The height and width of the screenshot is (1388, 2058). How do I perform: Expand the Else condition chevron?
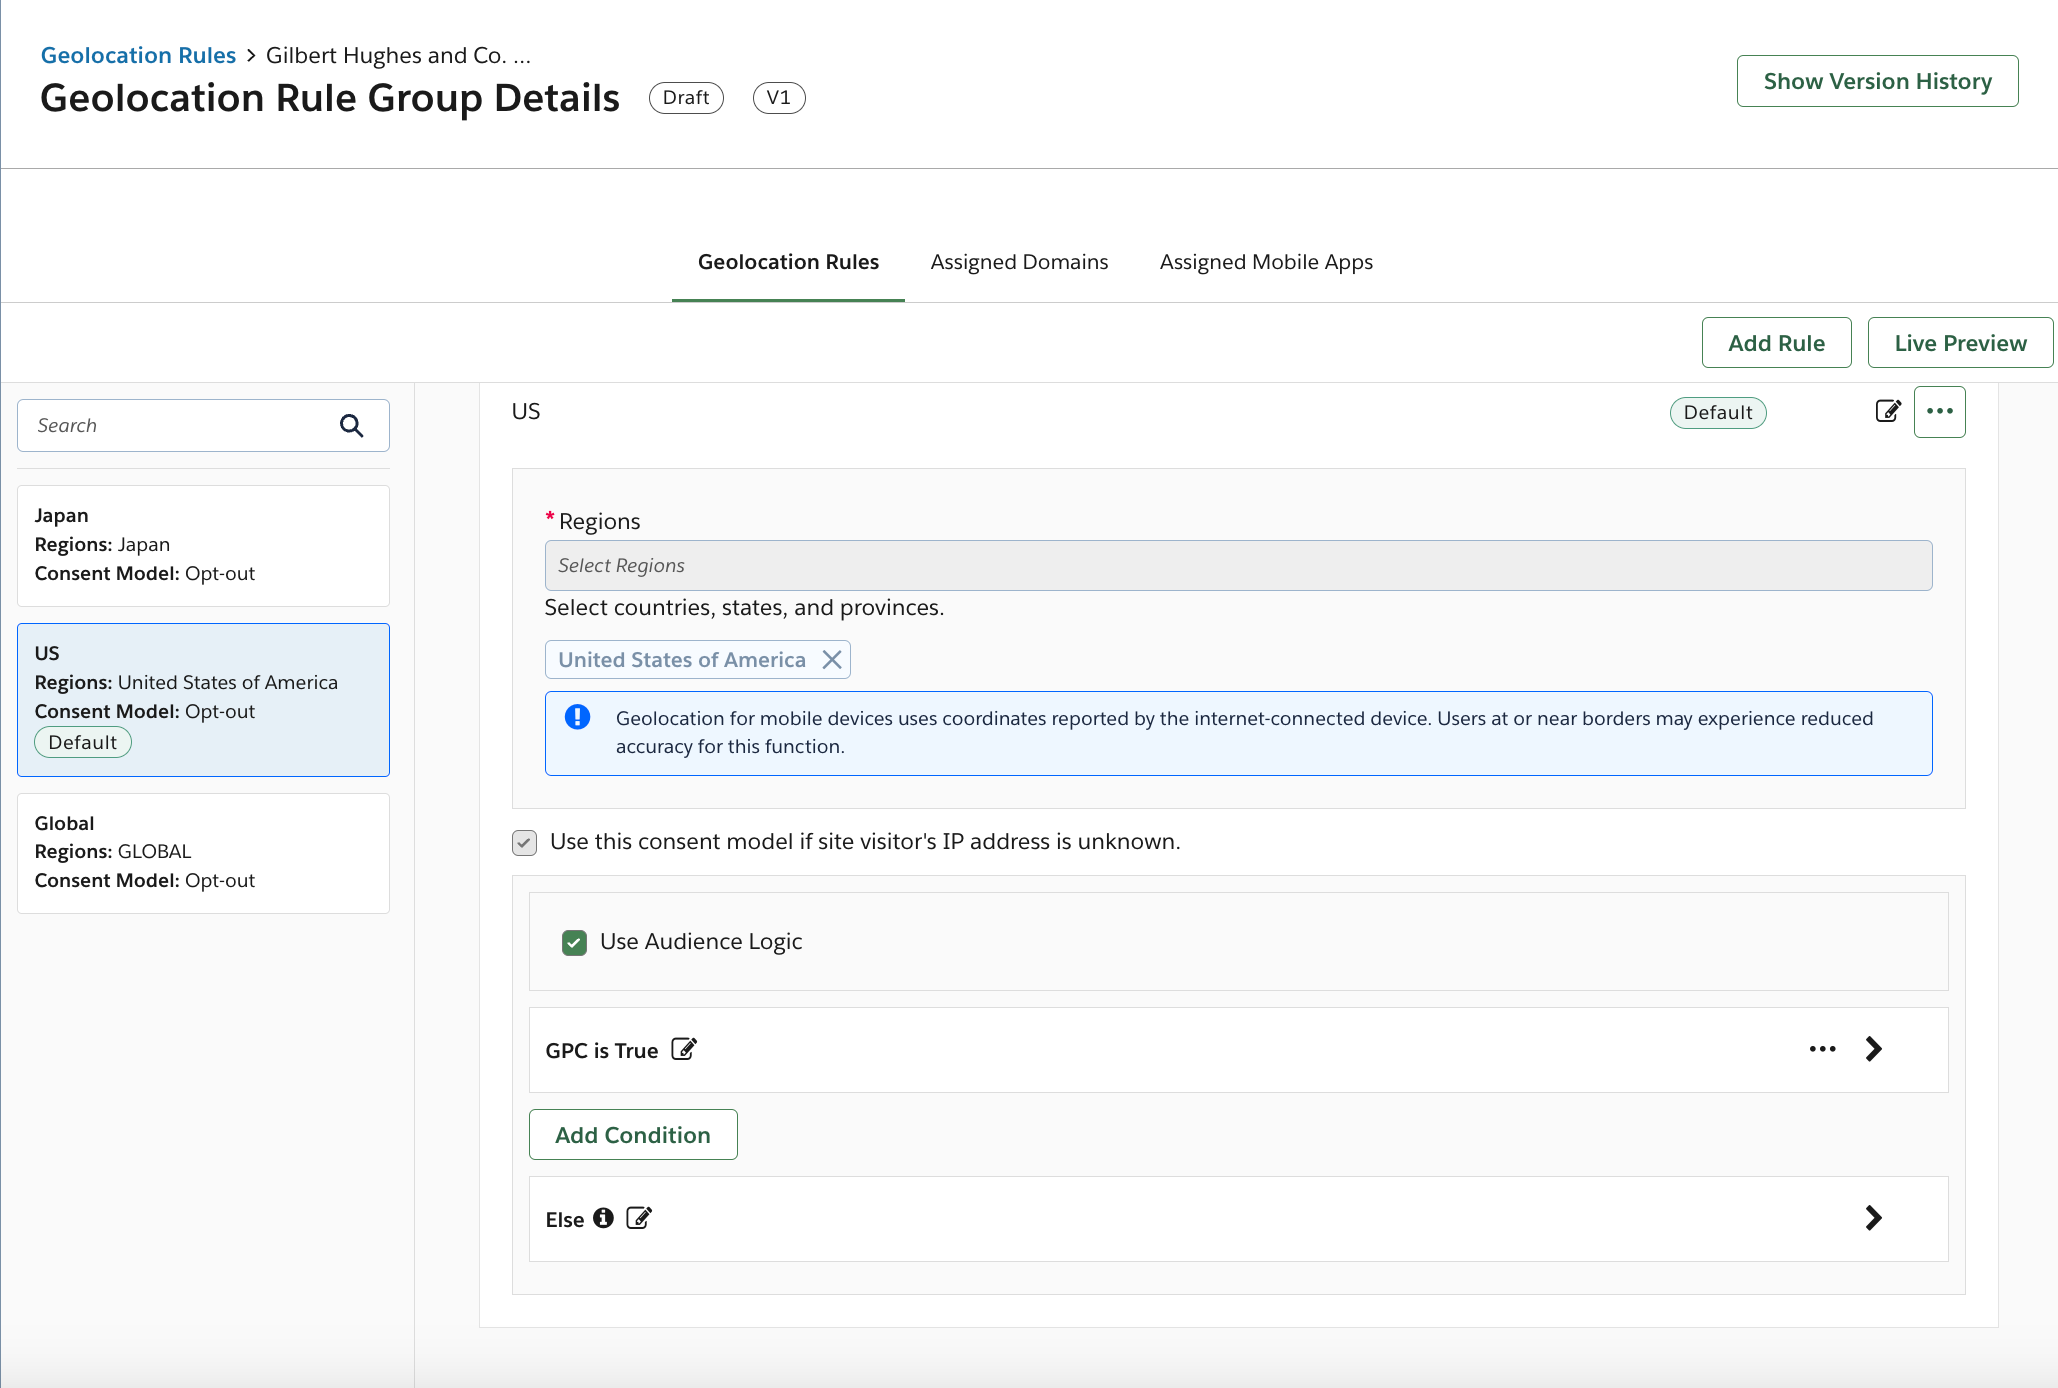coord(1873,1218)
